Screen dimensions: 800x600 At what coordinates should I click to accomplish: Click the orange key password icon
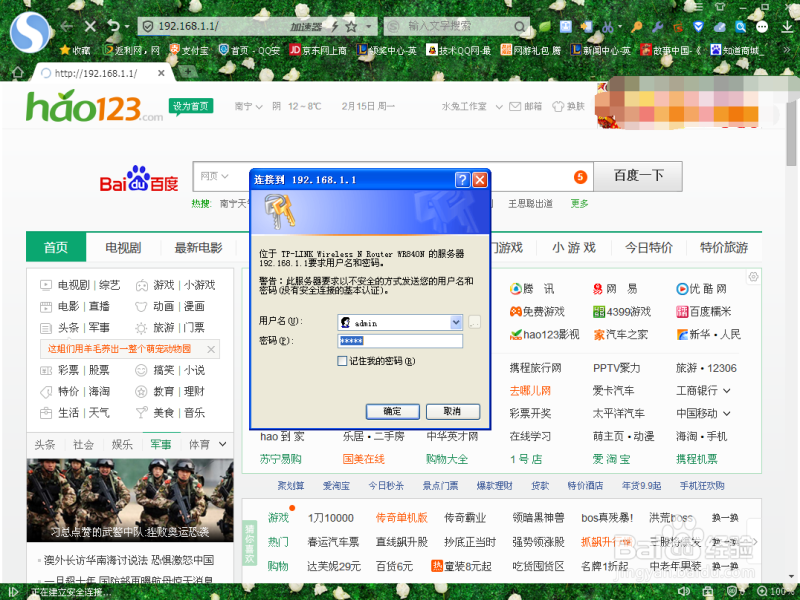[x=636, y=27]
